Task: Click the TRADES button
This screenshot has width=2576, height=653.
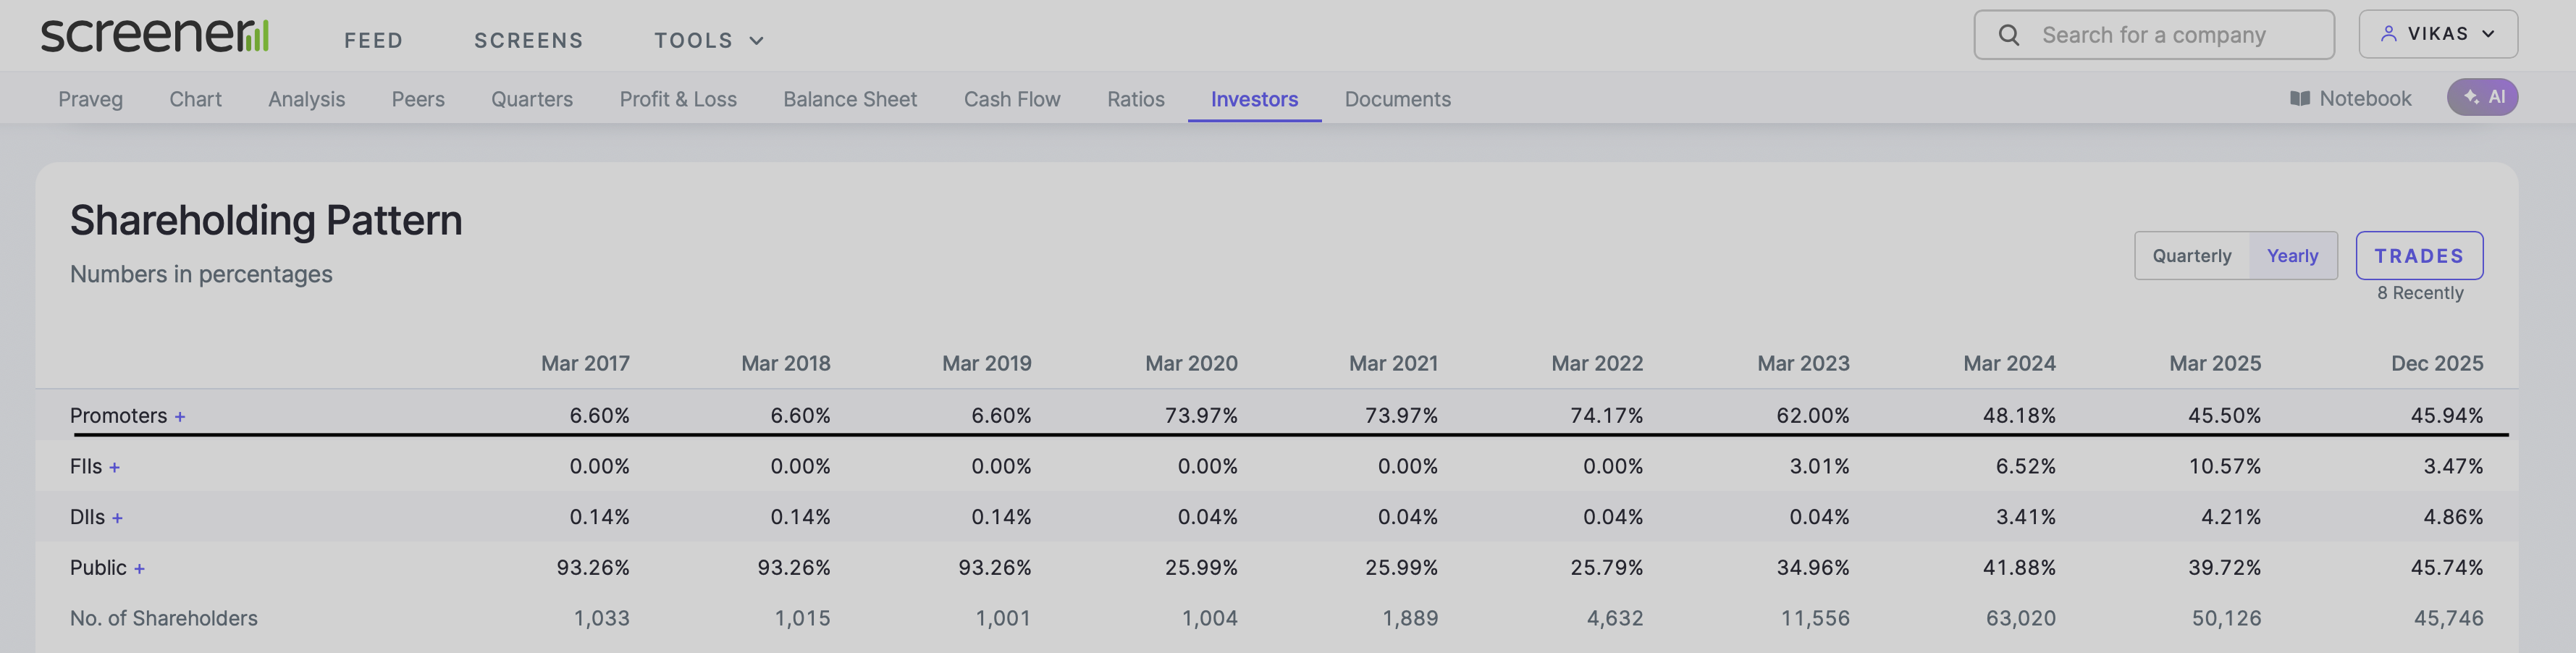Action: coord(2418,256)
